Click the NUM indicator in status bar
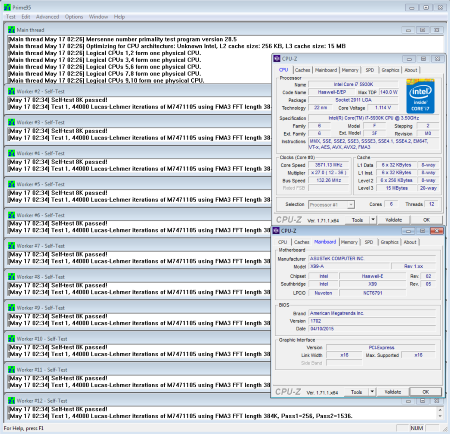This screenshot has width=450, height=434. point(417,428)
